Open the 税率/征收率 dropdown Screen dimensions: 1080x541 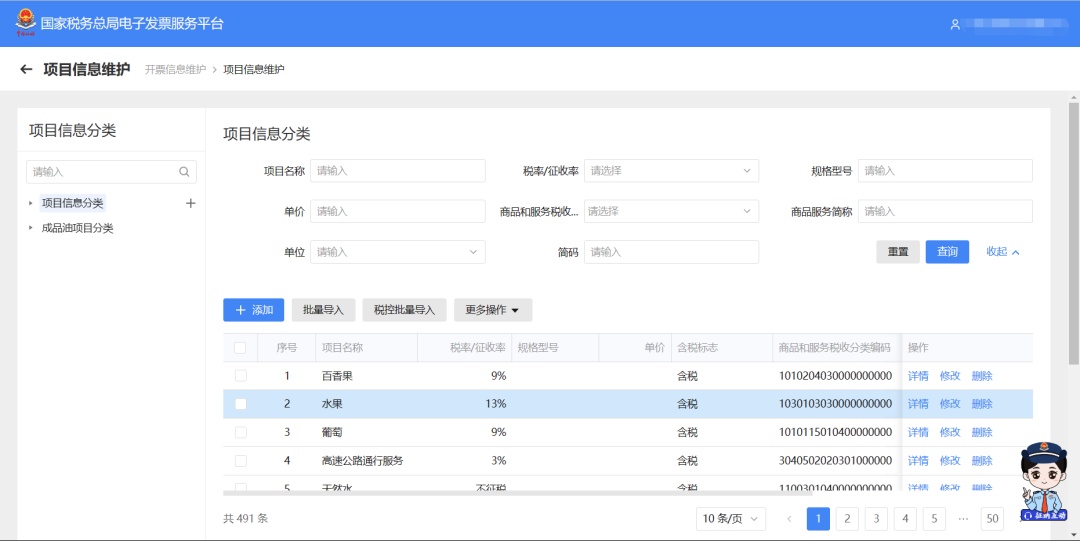pos(672,171)
